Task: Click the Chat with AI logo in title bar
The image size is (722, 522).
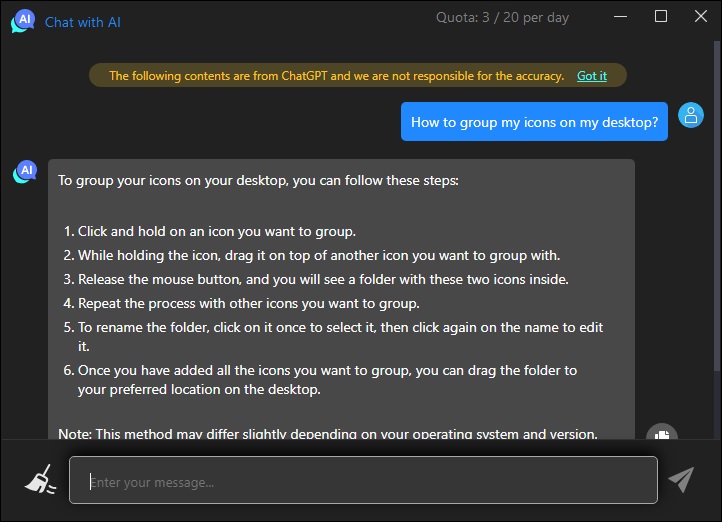Action: point(23,21)
